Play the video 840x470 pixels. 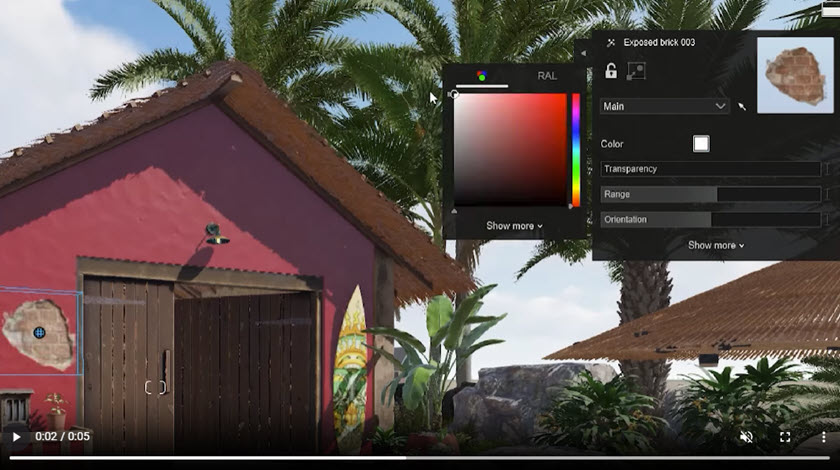16,437
